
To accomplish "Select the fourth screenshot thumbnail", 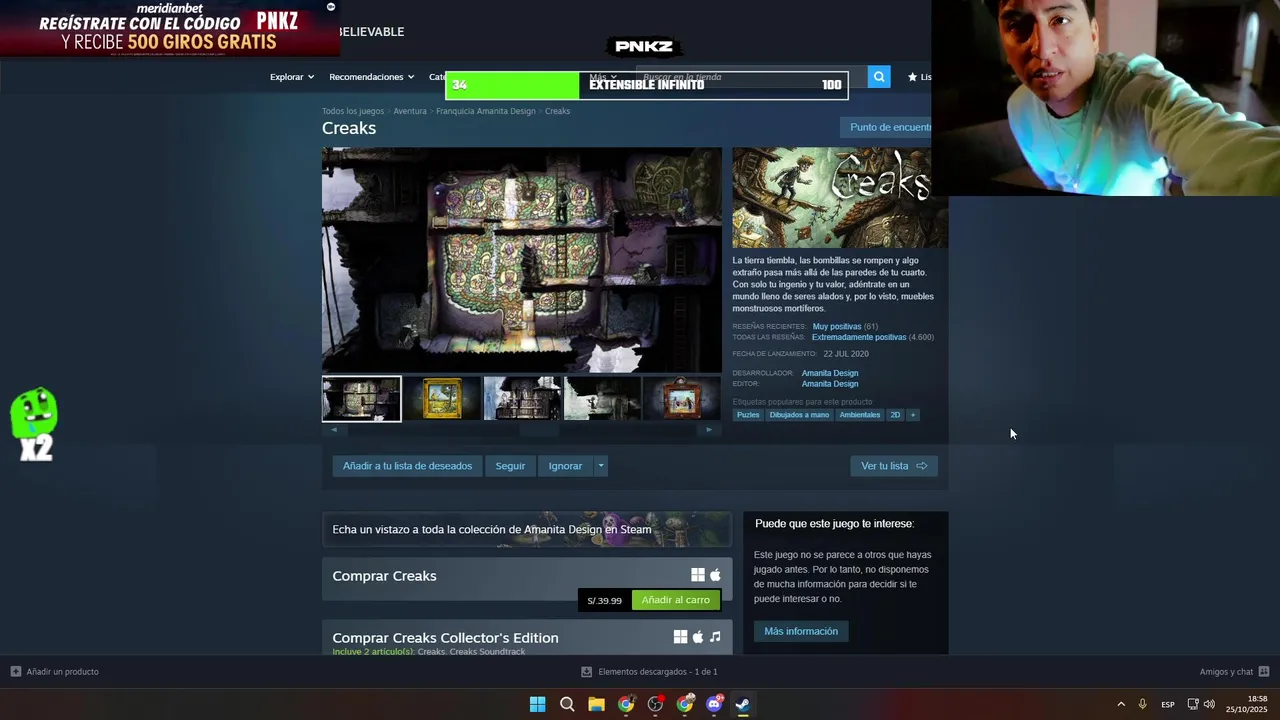I will coord(602,399).
